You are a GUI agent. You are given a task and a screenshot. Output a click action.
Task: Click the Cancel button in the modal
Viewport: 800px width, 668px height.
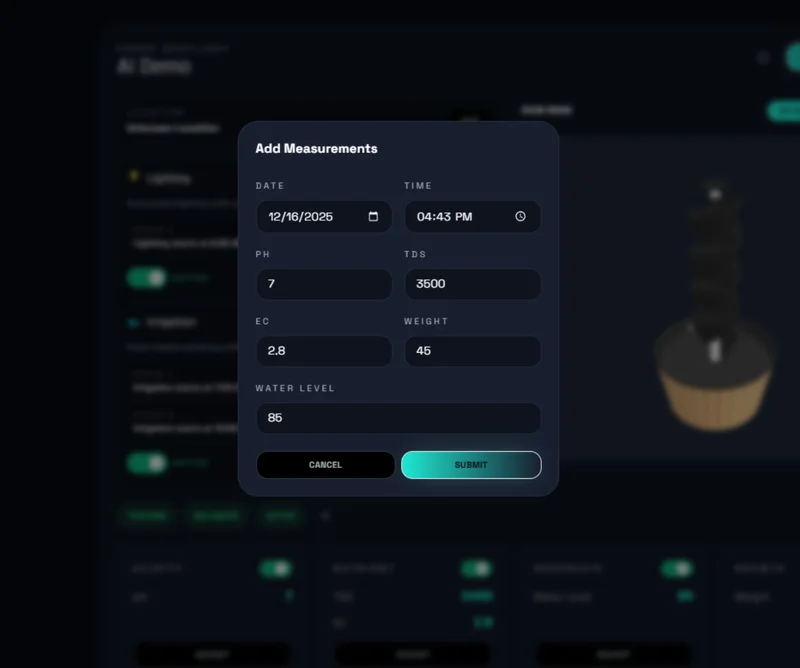click(x=326, y=465)
